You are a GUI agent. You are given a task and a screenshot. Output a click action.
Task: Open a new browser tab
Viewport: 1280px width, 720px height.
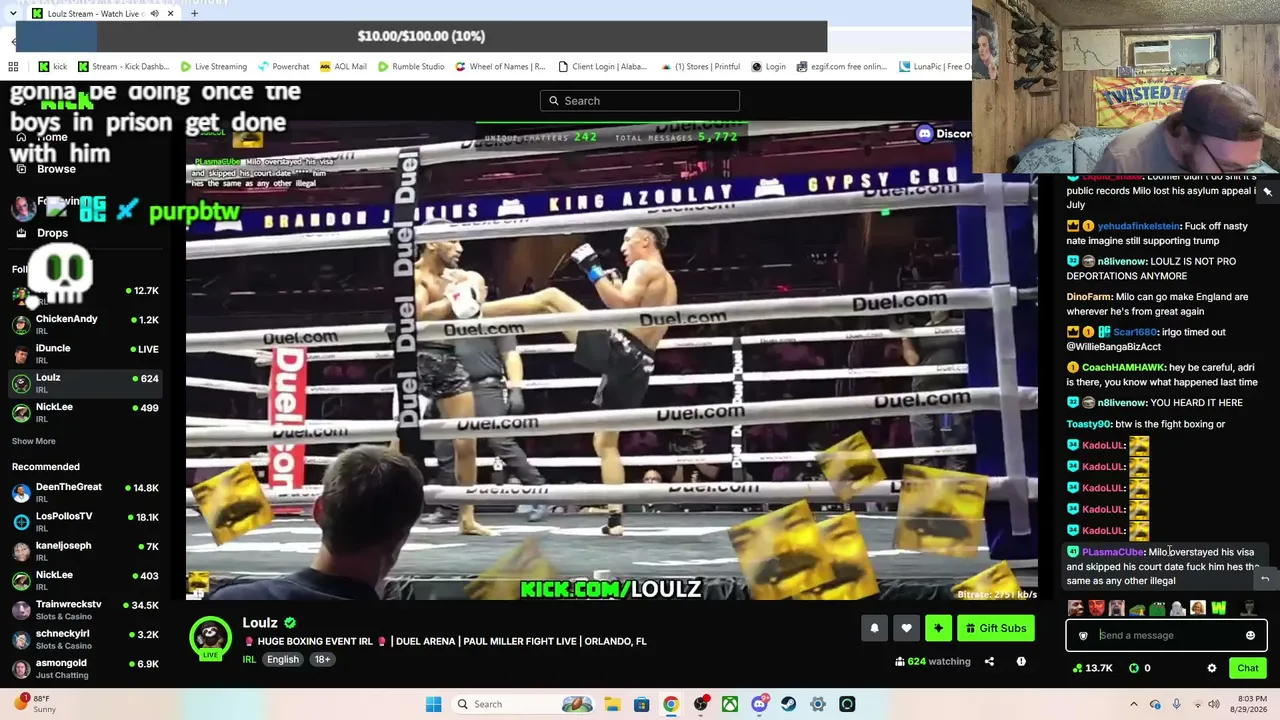(194, 14)
